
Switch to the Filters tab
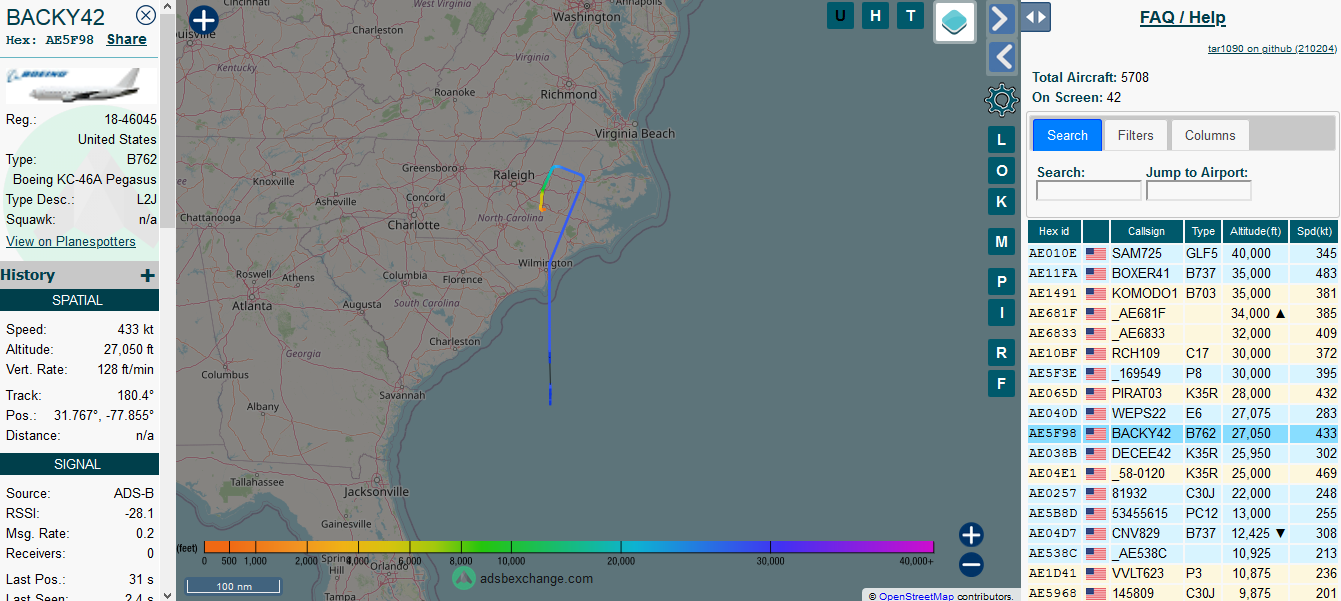(x=1135, y=135)
